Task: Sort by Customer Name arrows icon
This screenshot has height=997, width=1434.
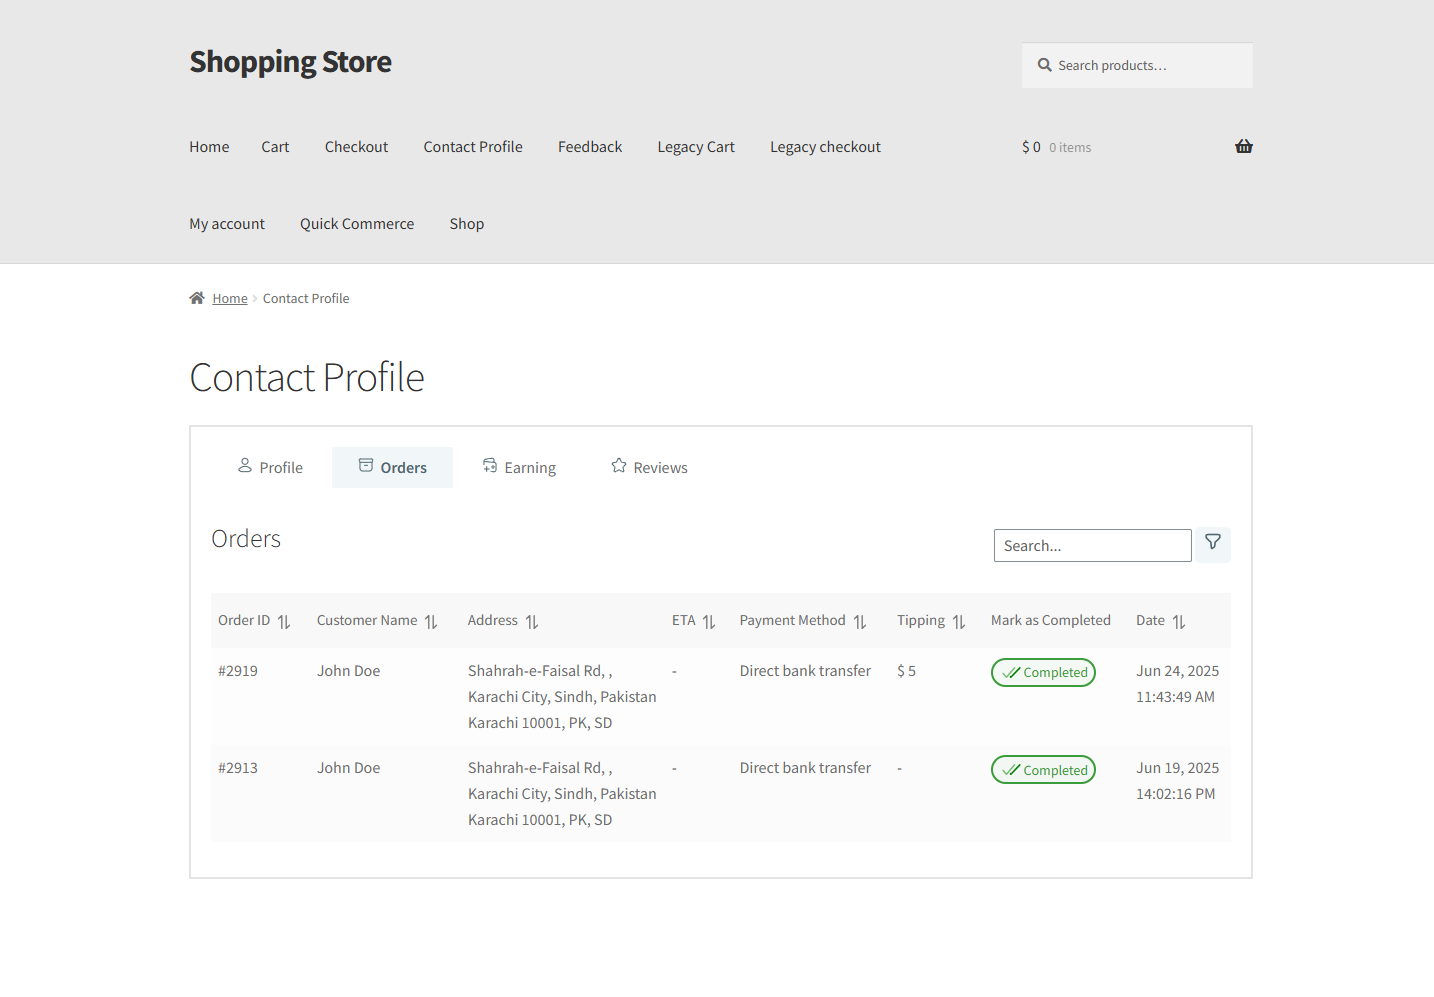Action: (431, 622)
